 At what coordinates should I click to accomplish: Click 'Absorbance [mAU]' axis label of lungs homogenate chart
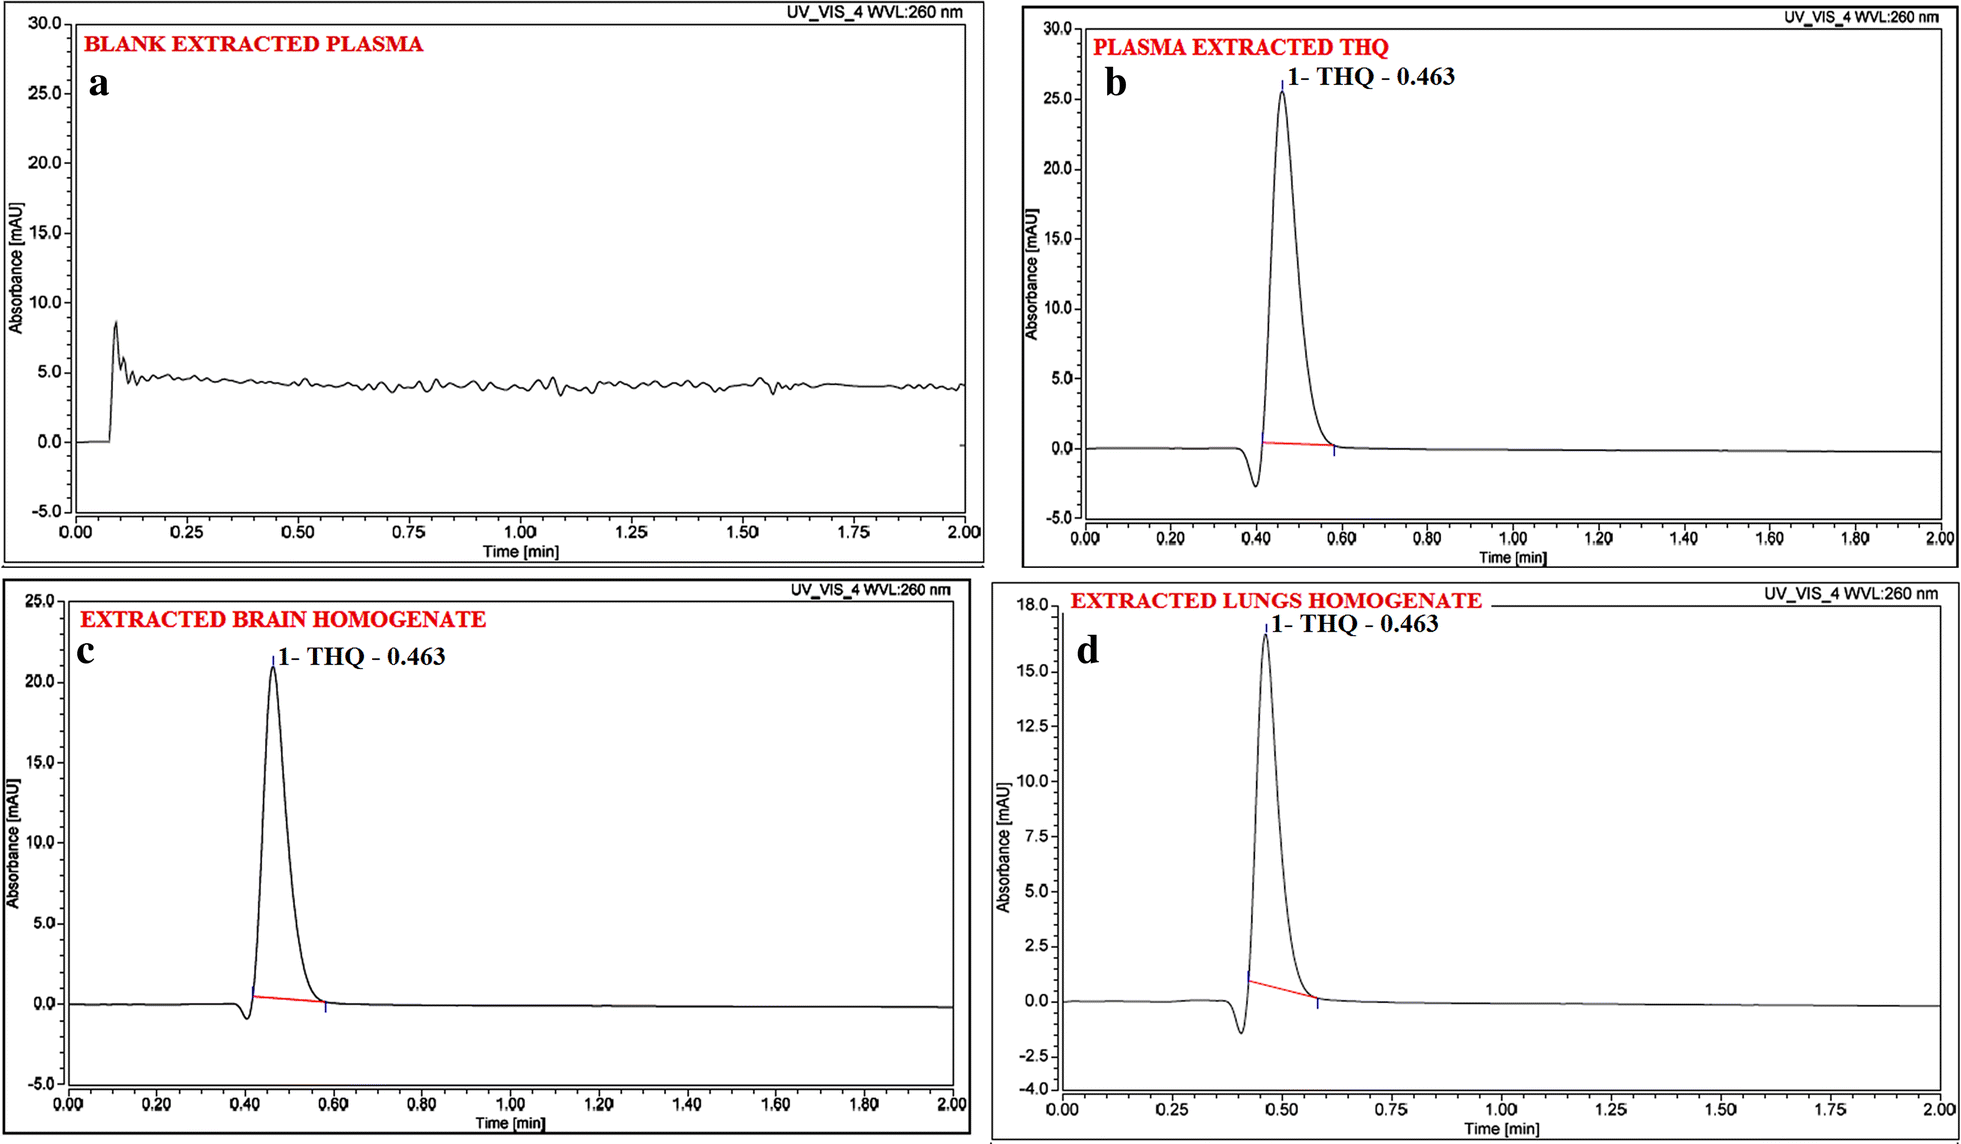(x=1003, y=847)
